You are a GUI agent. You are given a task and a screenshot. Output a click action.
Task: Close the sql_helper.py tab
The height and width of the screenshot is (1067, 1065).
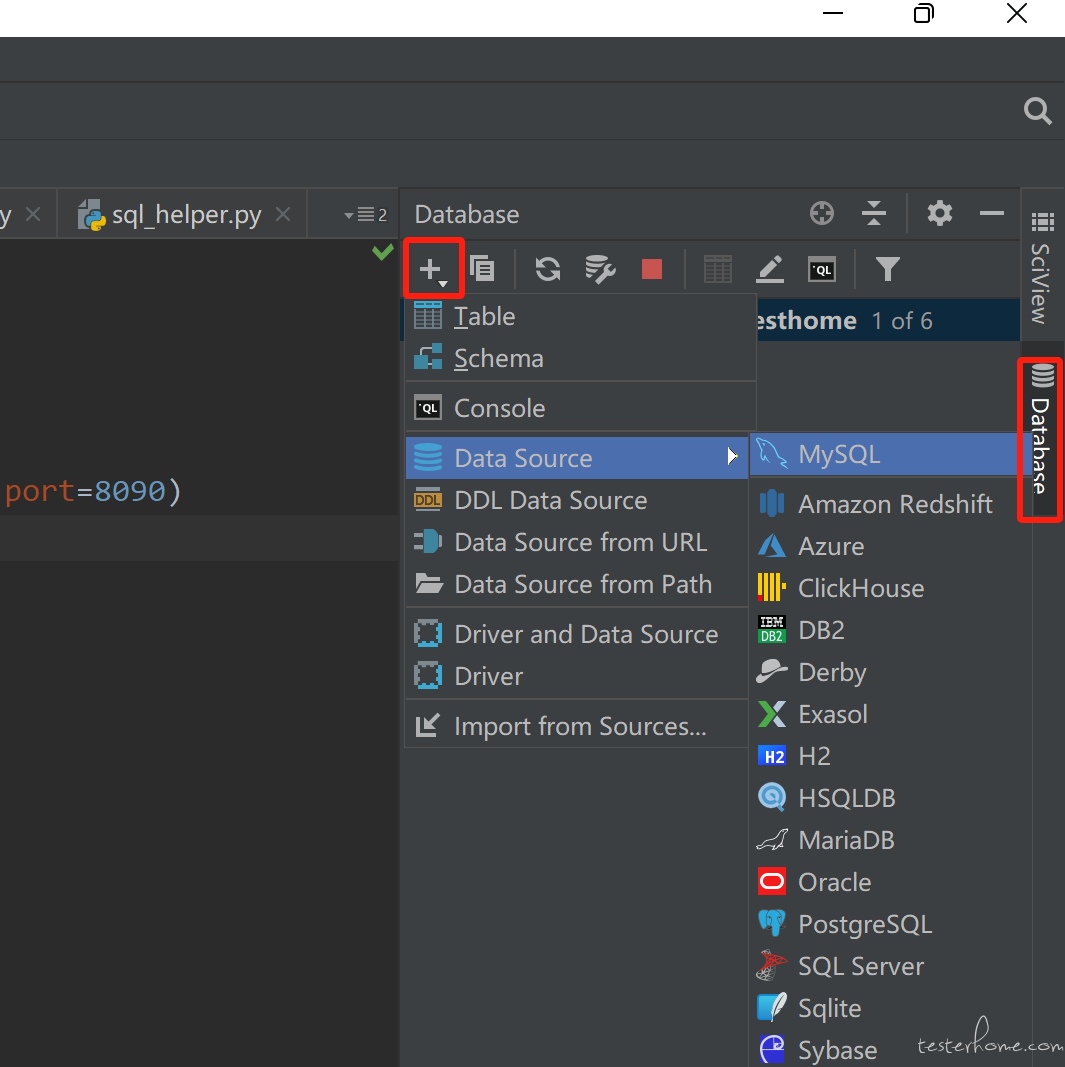pos(283,215)
